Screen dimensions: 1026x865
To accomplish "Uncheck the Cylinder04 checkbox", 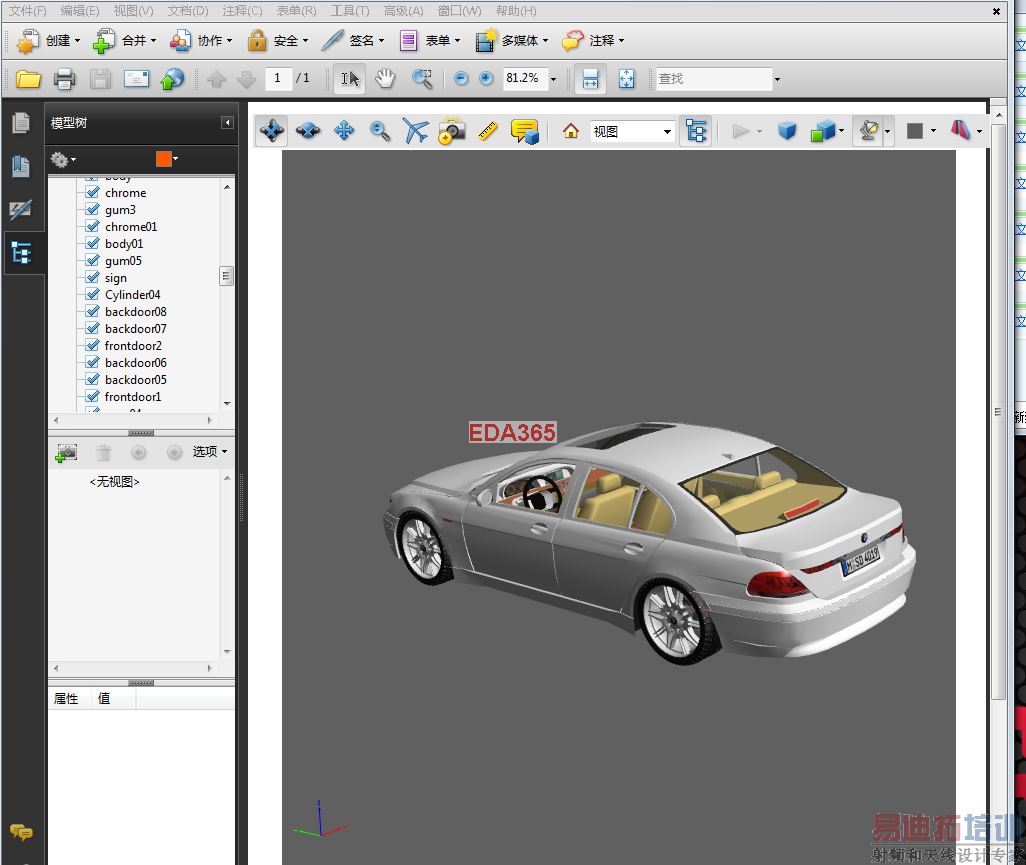I will coord(92,295).
